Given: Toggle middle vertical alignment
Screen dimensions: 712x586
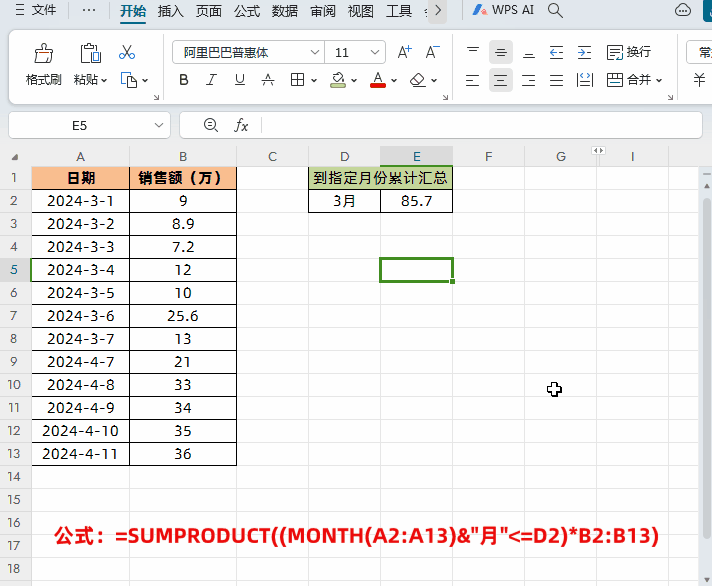Looking at the screenshot, I should pos(501,52).
